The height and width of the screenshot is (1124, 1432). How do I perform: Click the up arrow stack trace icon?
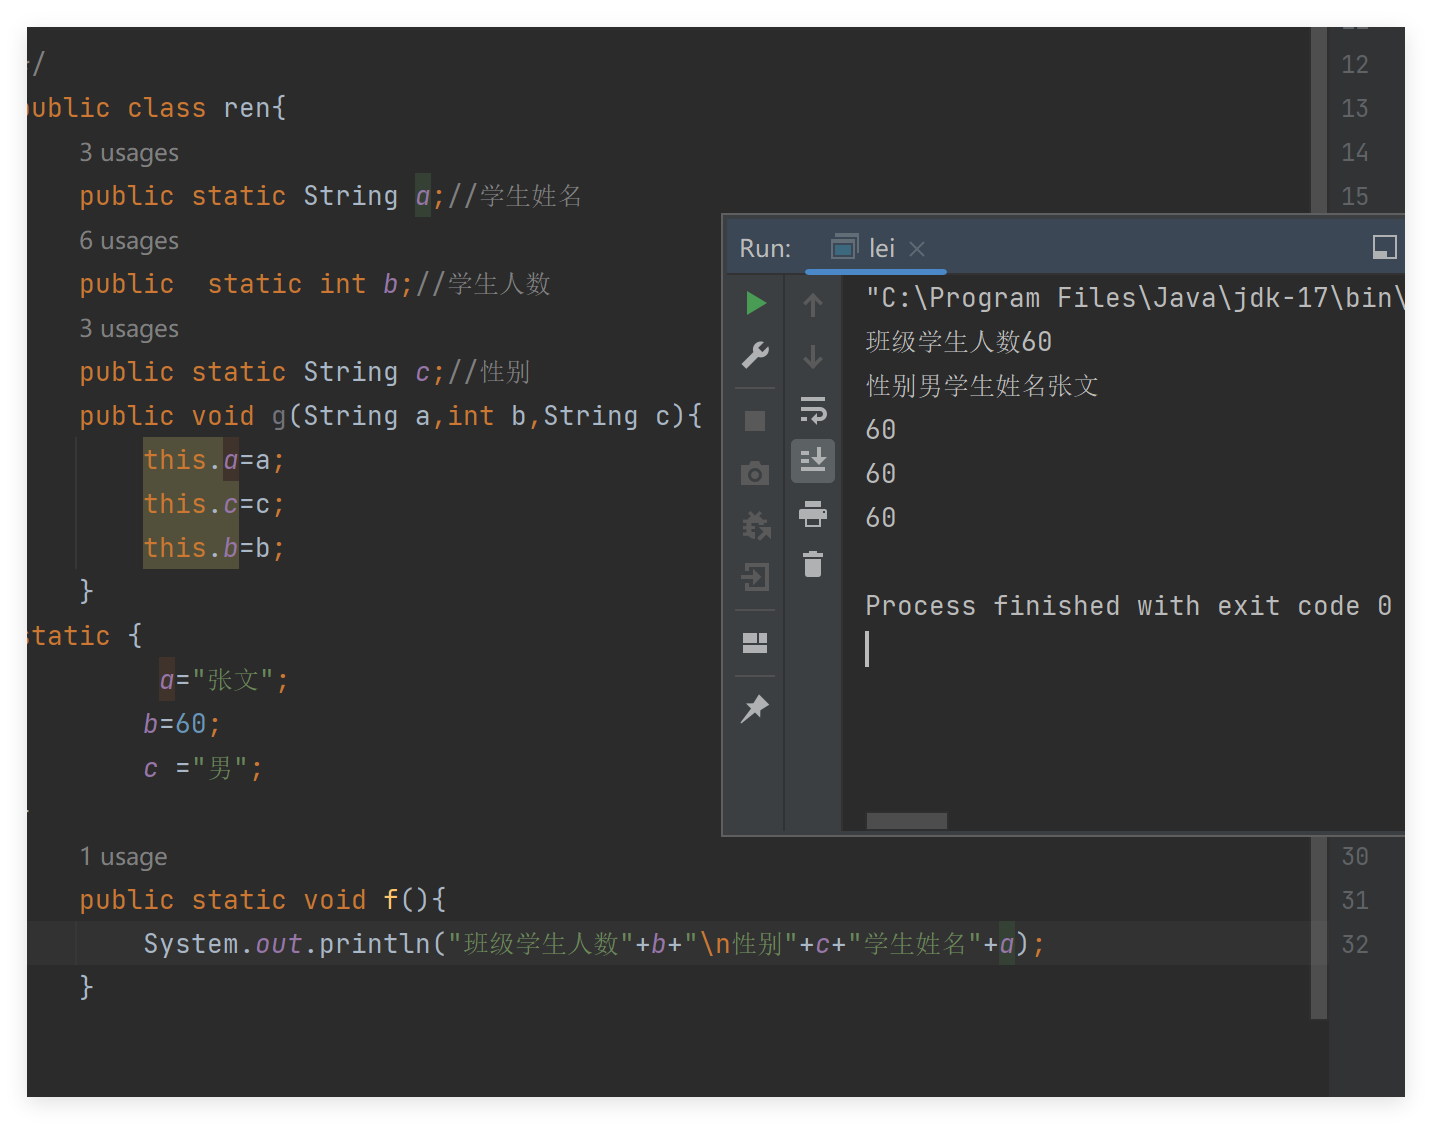(x=813, y=304)
